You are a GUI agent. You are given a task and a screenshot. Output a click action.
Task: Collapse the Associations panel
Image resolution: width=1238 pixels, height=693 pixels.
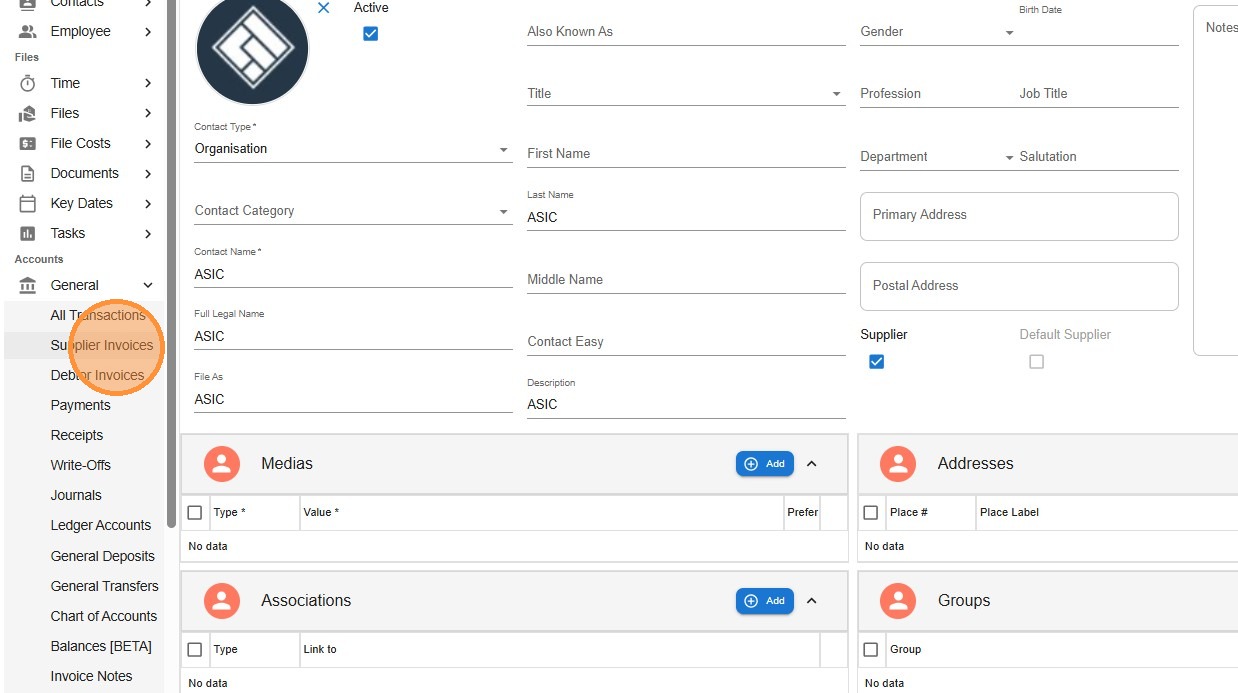[812, 601]
